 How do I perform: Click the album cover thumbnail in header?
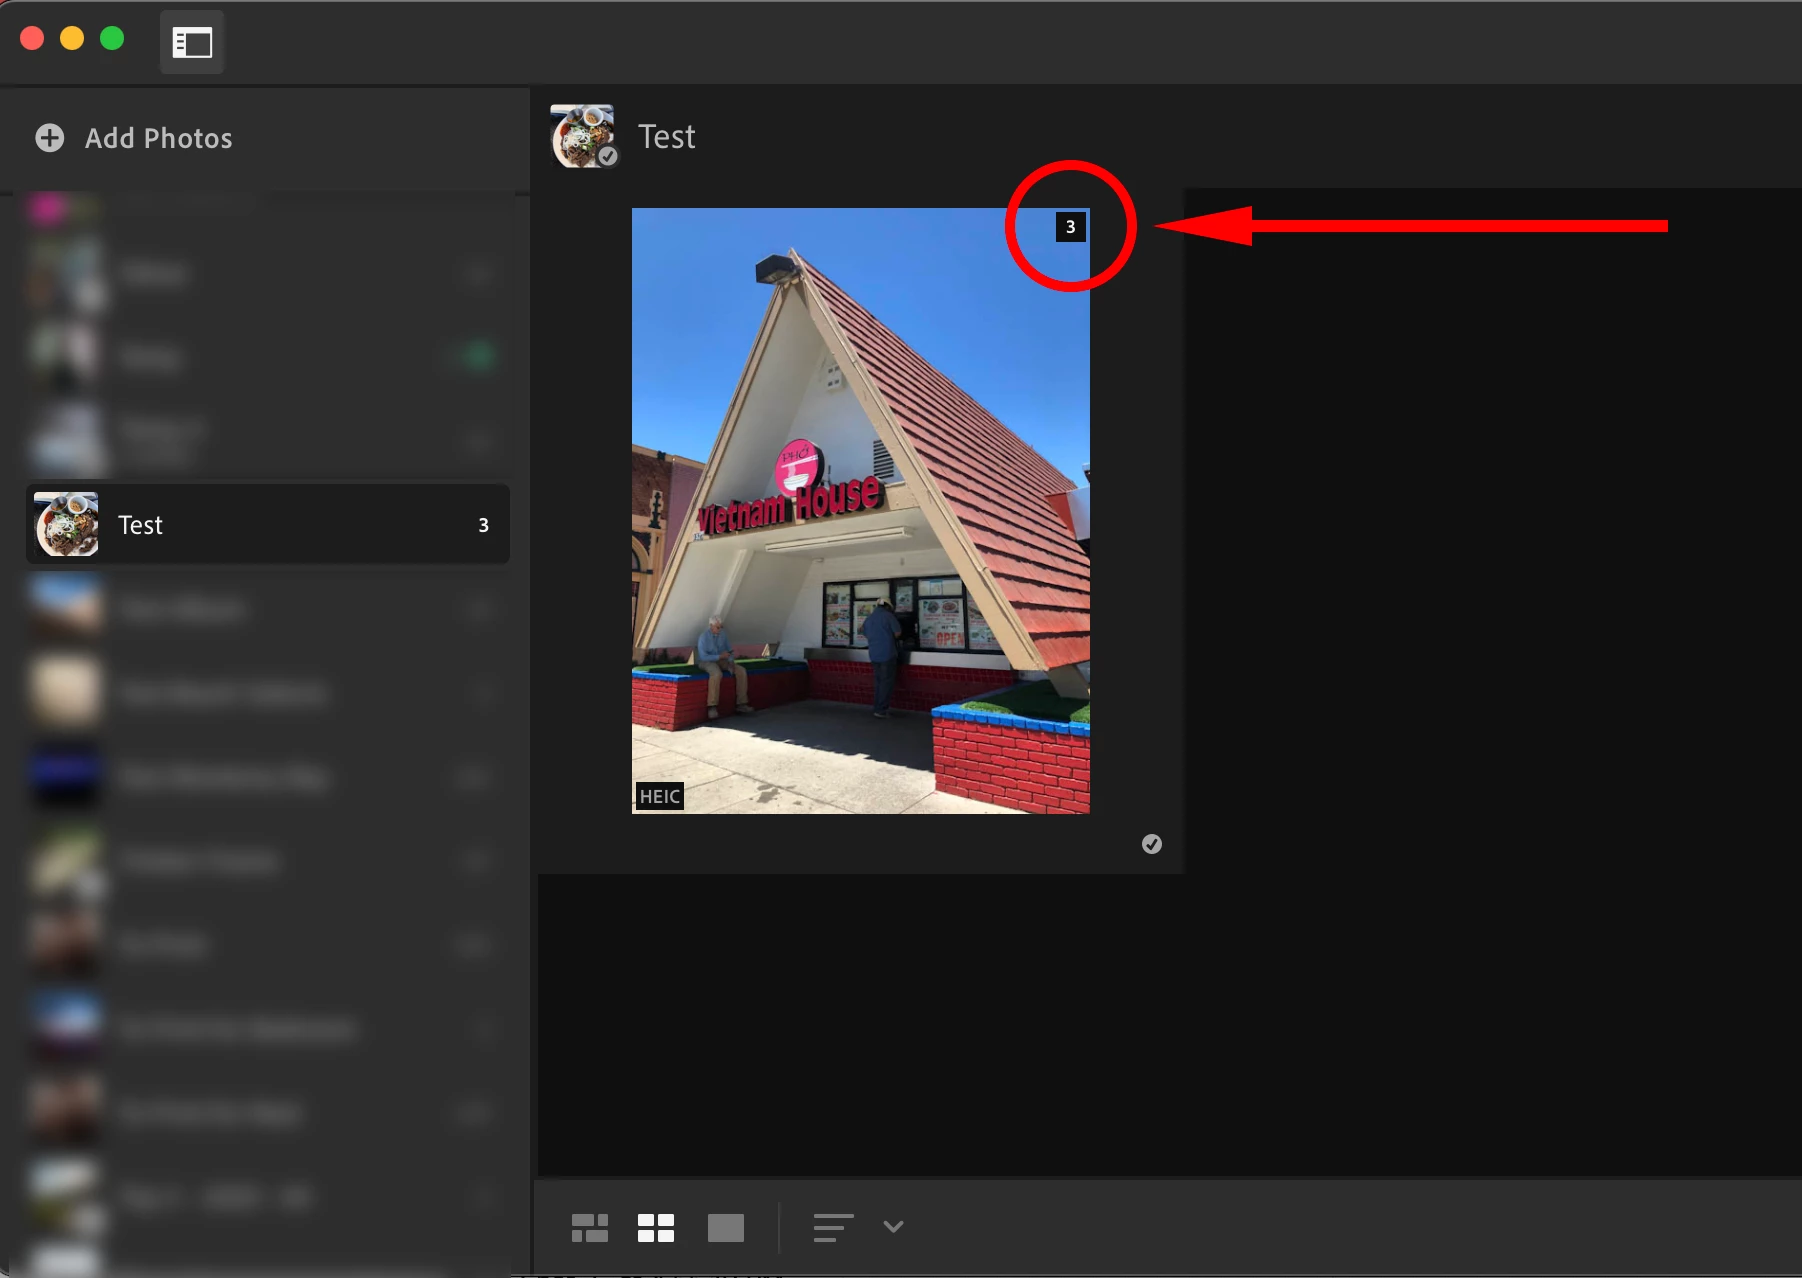[x=583, y=136]
